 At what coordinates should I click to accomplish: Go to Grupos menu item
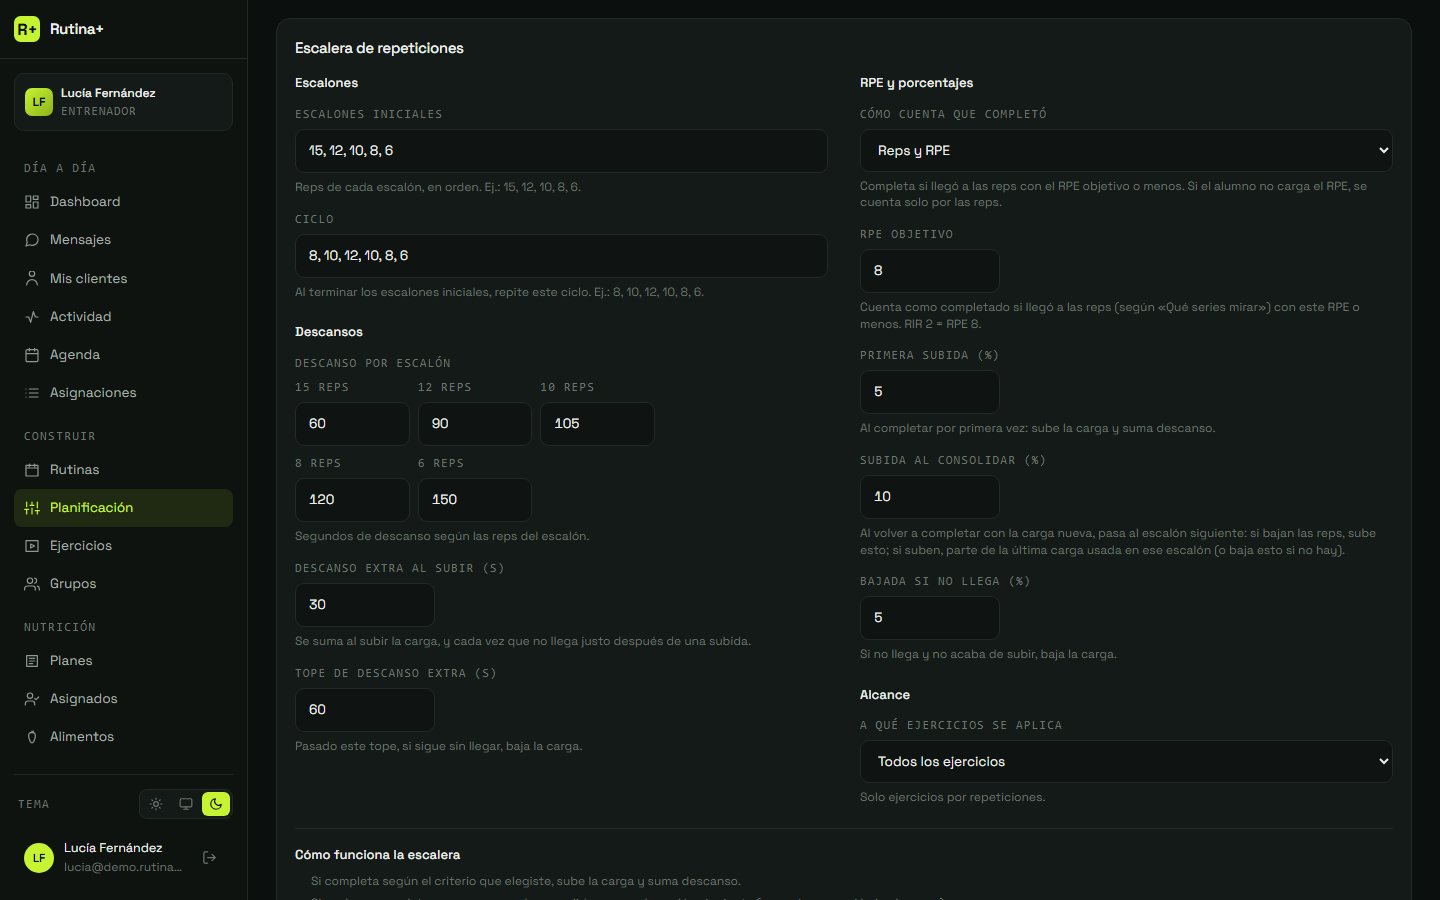(x=123, y=584)
